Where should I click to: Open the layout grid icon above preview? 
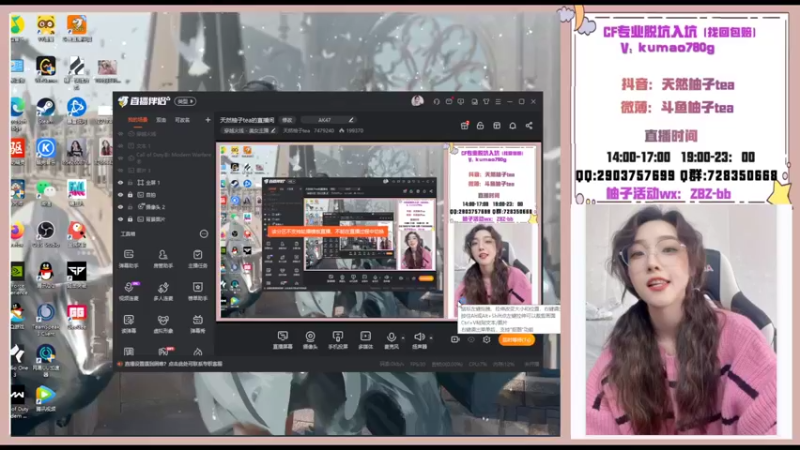pyautogui.click(x=496, y=126)
